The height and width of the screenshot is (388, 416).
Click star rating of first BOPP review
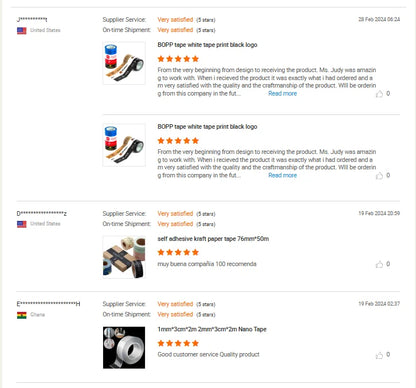[x=178, y=59]
